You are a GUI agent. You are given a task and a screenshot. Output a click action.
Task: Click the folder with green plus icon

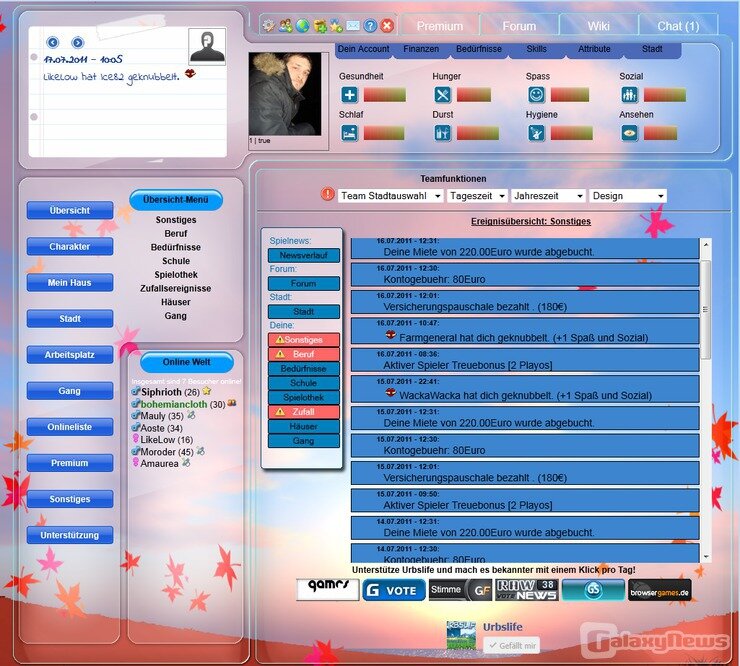[320, 25]
